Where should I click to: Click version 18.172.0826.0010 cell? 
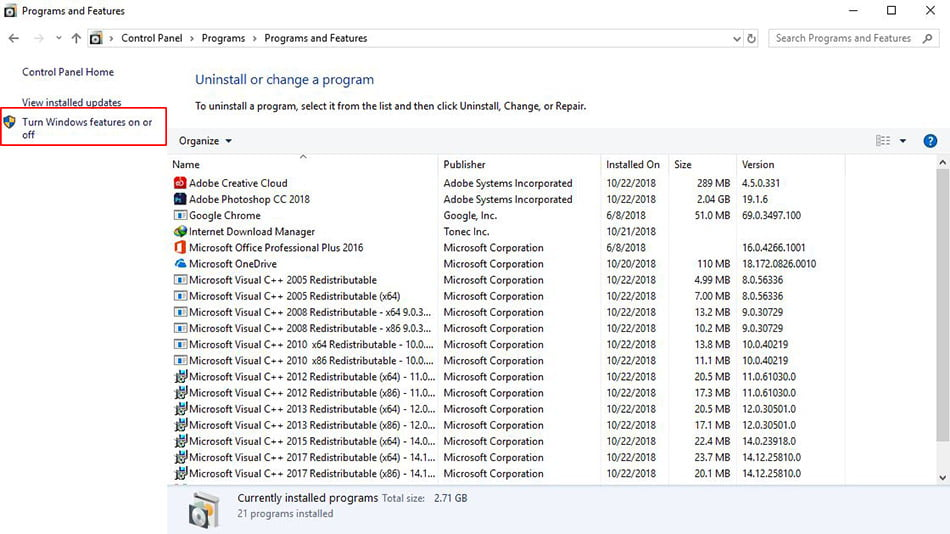coord(779,264)
